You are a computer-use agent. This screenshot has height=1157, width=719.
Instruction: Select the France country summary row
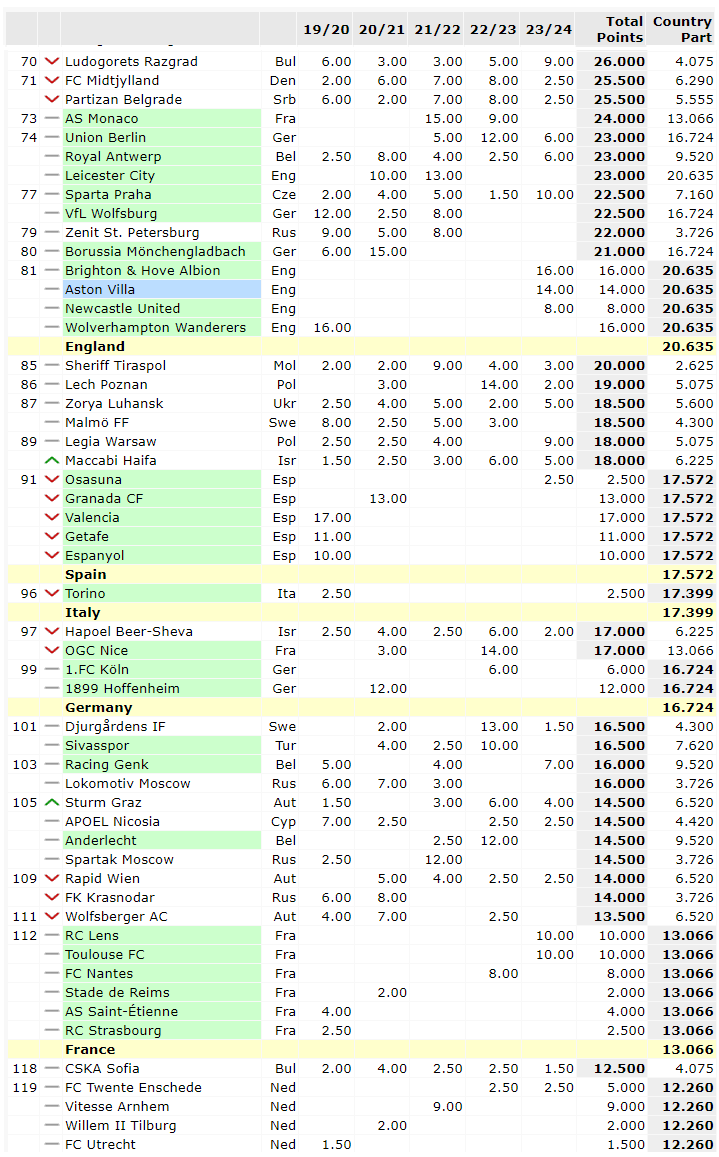361,1049
